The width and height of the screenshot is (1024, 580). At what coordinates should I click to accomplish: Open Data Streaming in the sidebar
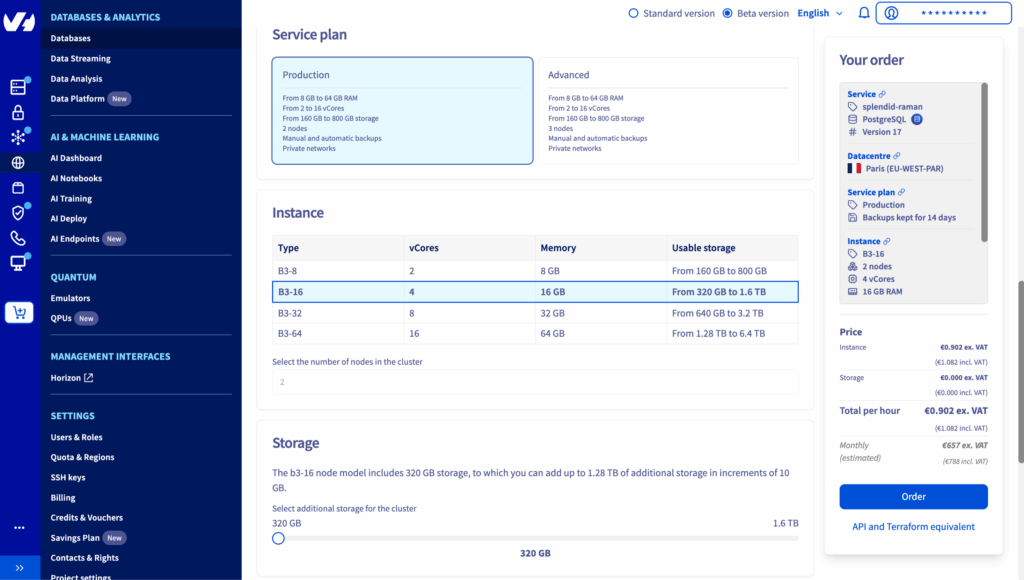[81, 59]
